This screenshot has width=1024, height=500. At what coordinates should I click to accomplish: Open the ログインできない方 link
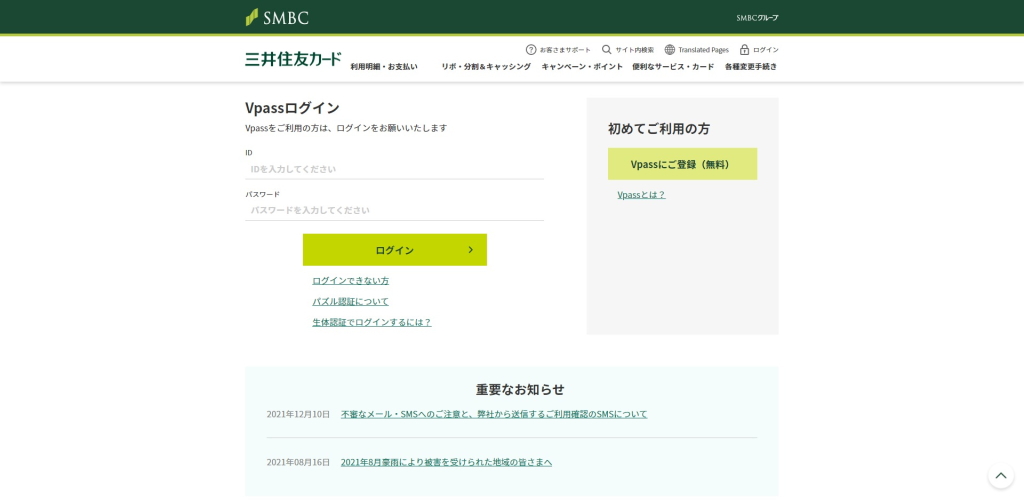(x=350, y=281)
